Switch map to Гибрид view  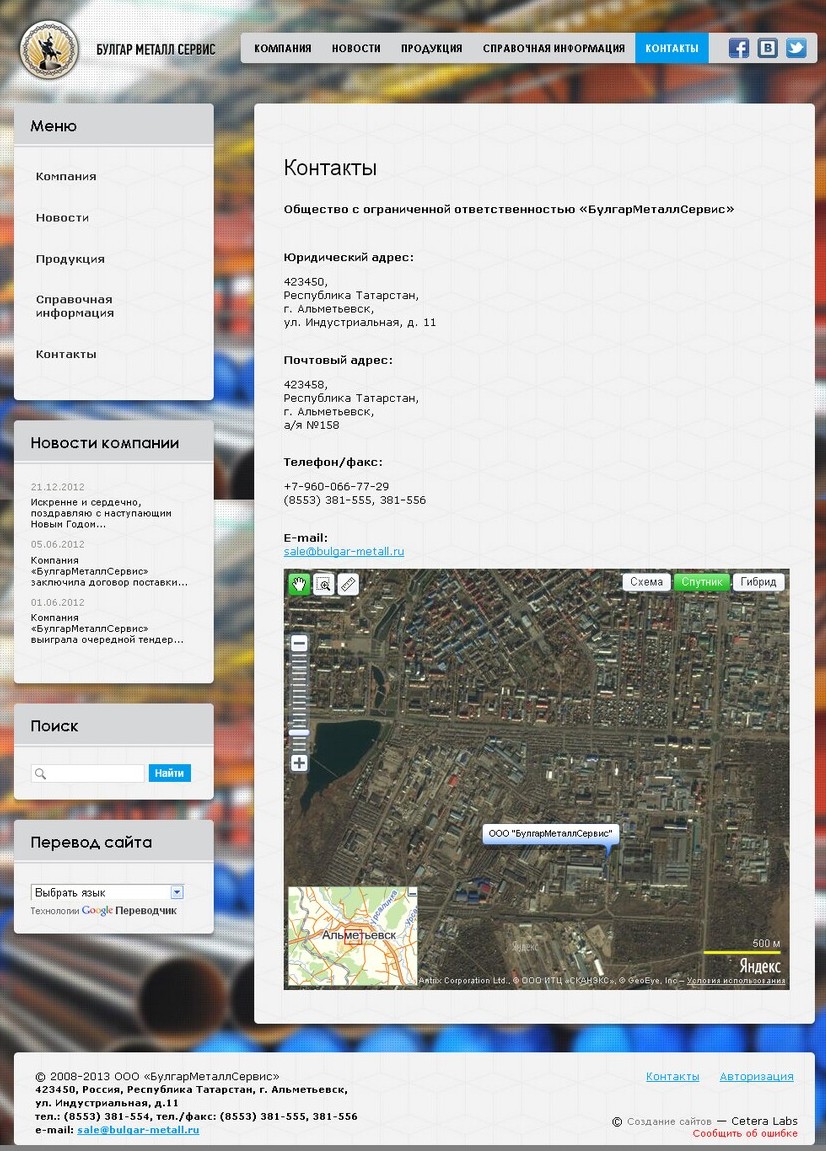(758, 582)
